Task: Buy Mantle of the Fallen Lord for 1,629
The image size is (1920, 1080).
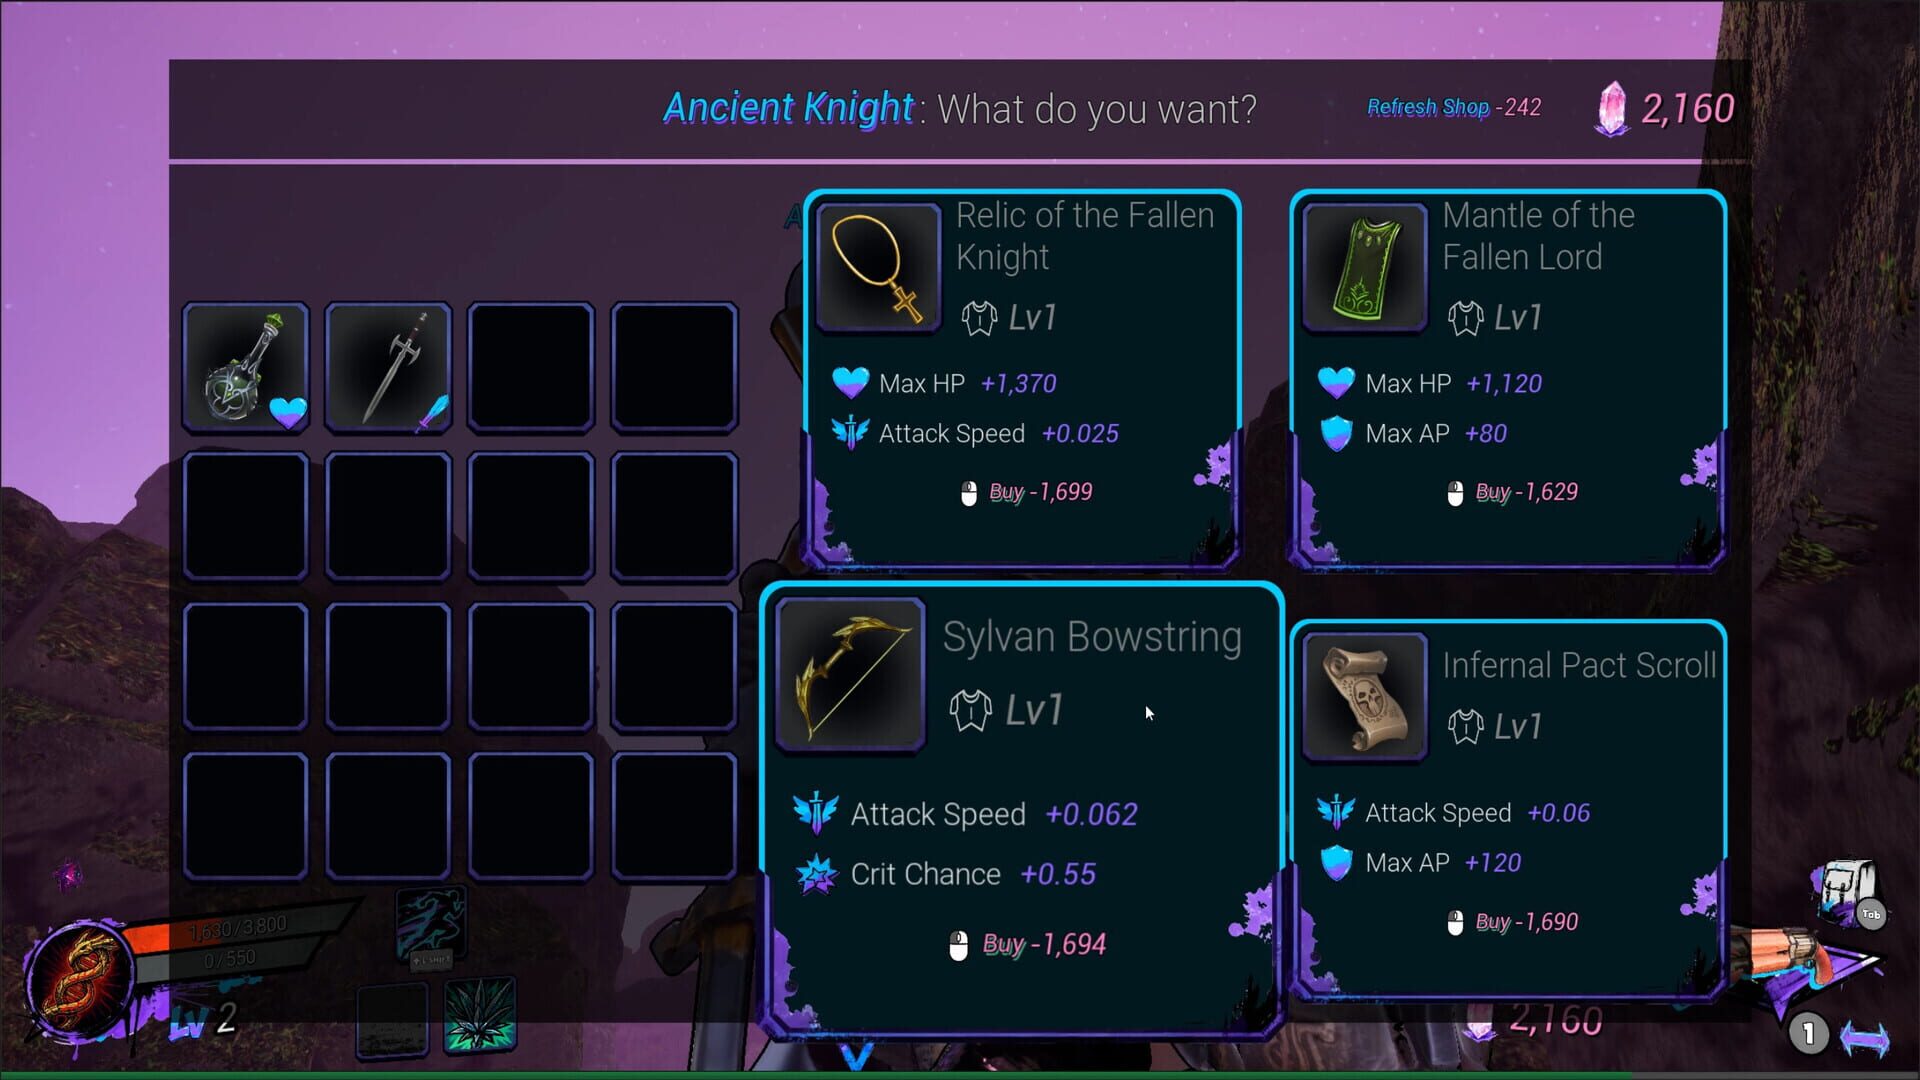Action: pyautogui.click(x=1513, y=492)
